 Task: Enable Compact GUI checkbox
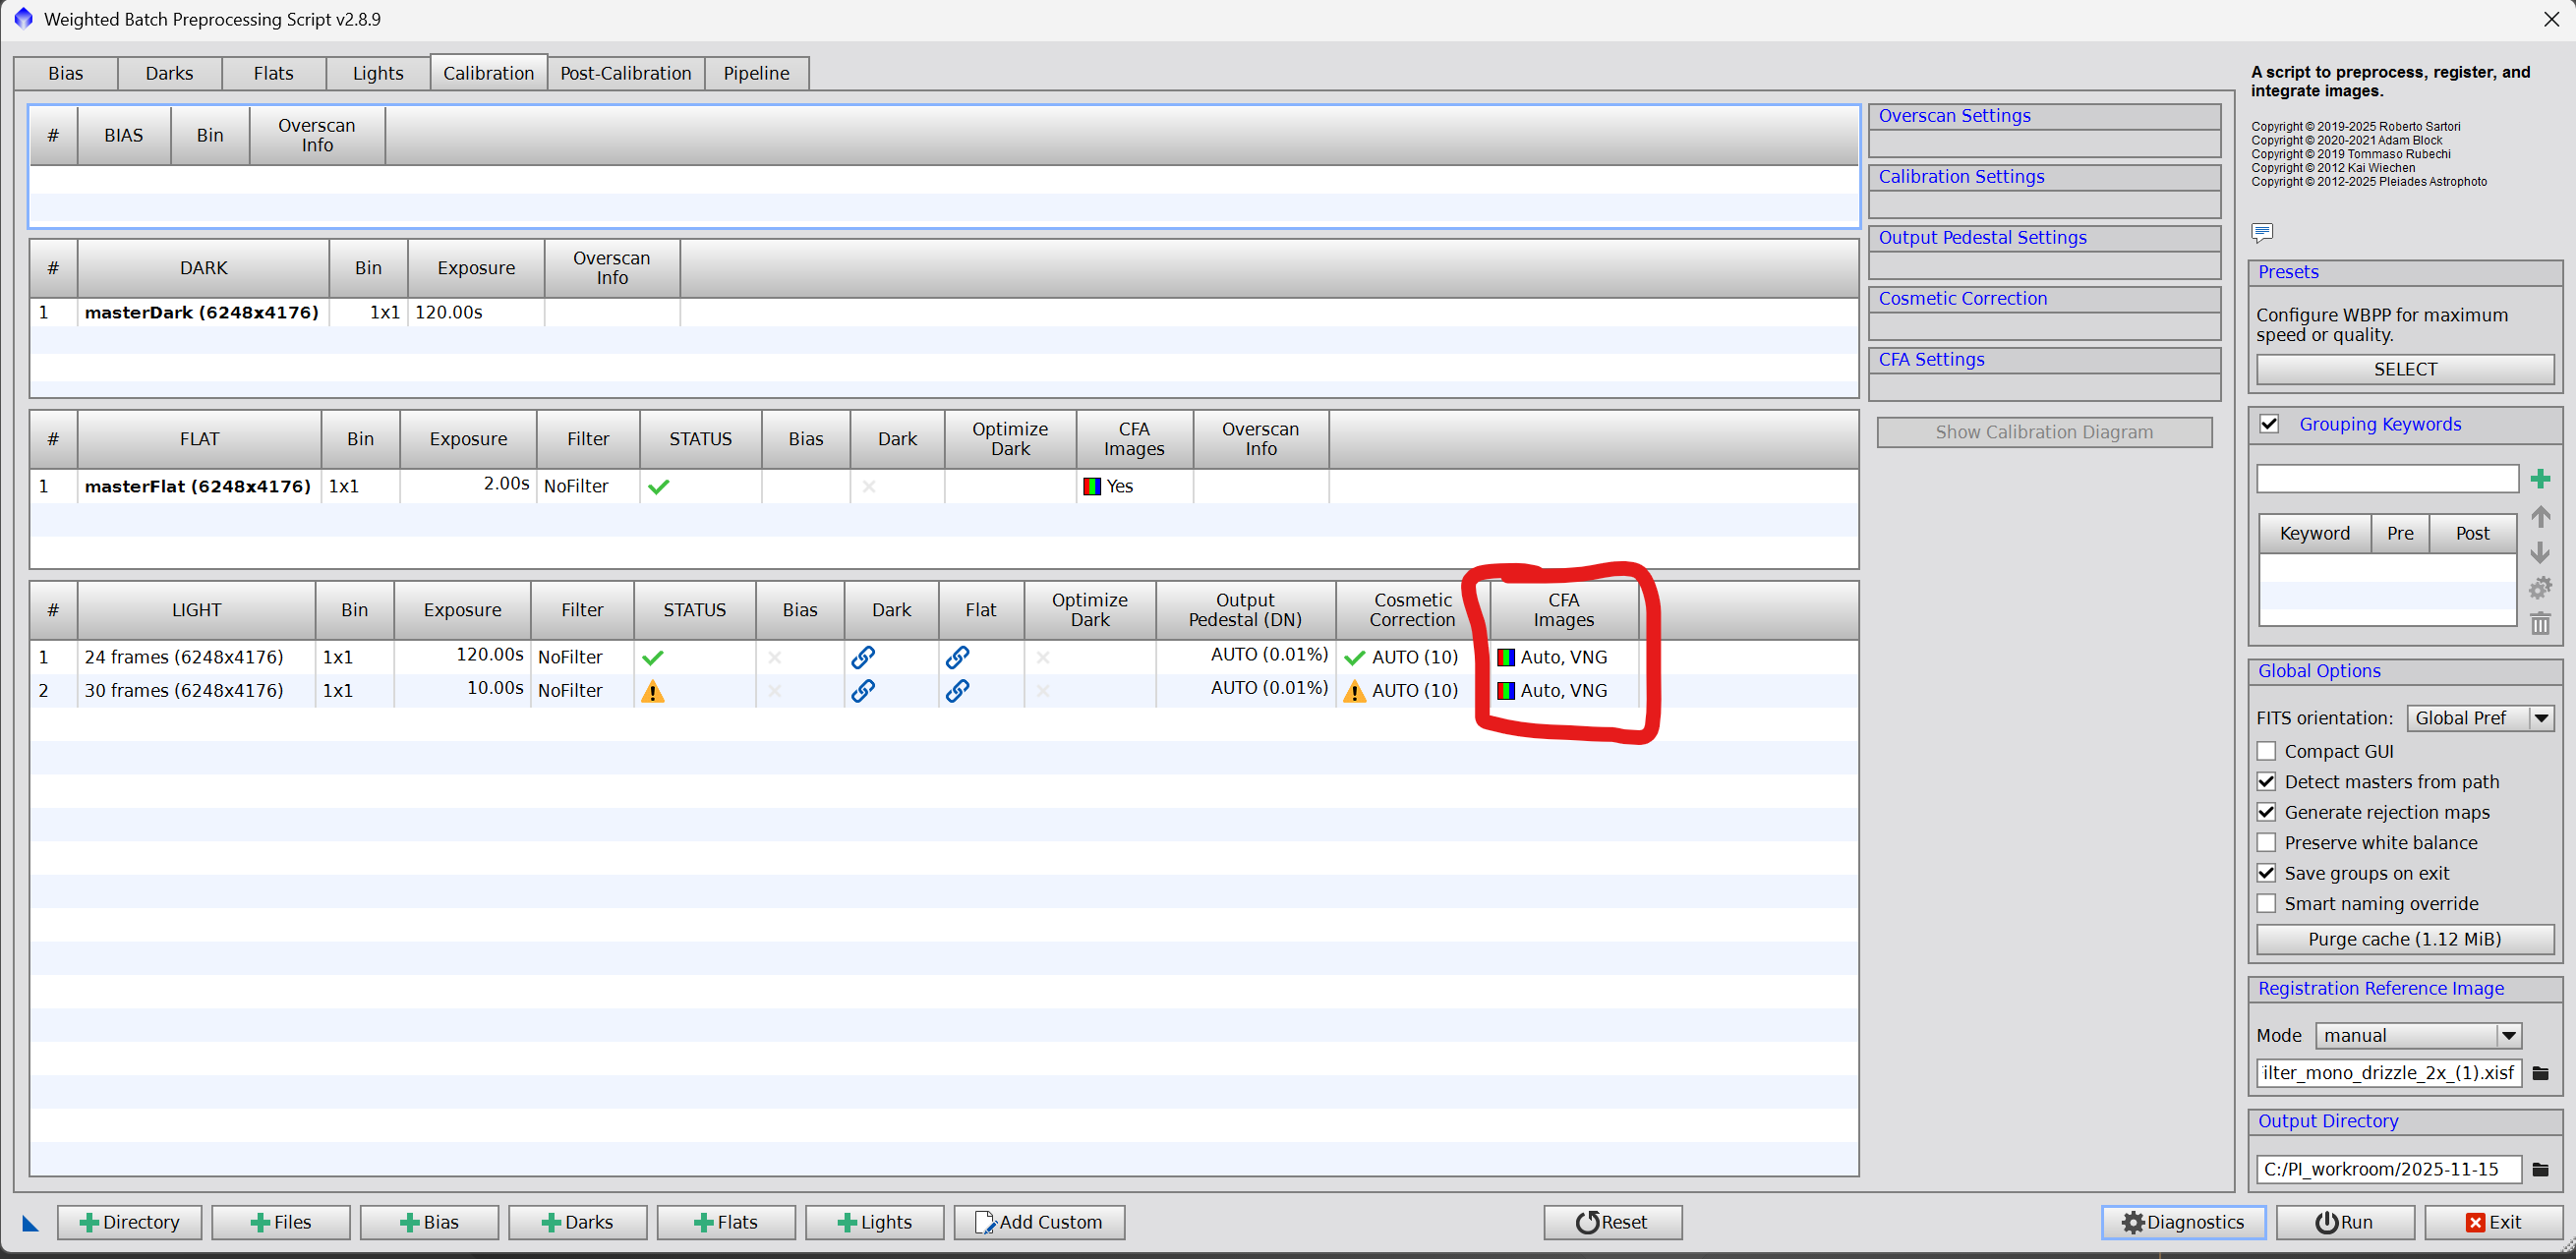tap(2267, 751)
